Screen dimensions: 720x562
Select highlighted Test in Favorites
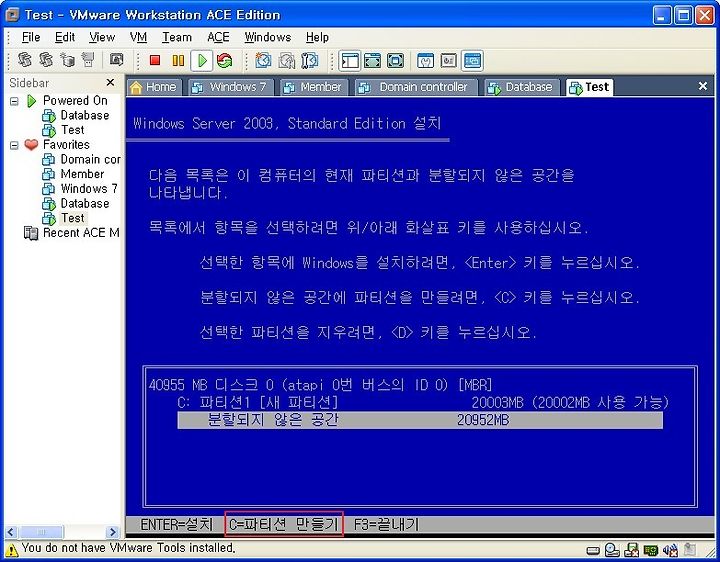tap(64, 219)
